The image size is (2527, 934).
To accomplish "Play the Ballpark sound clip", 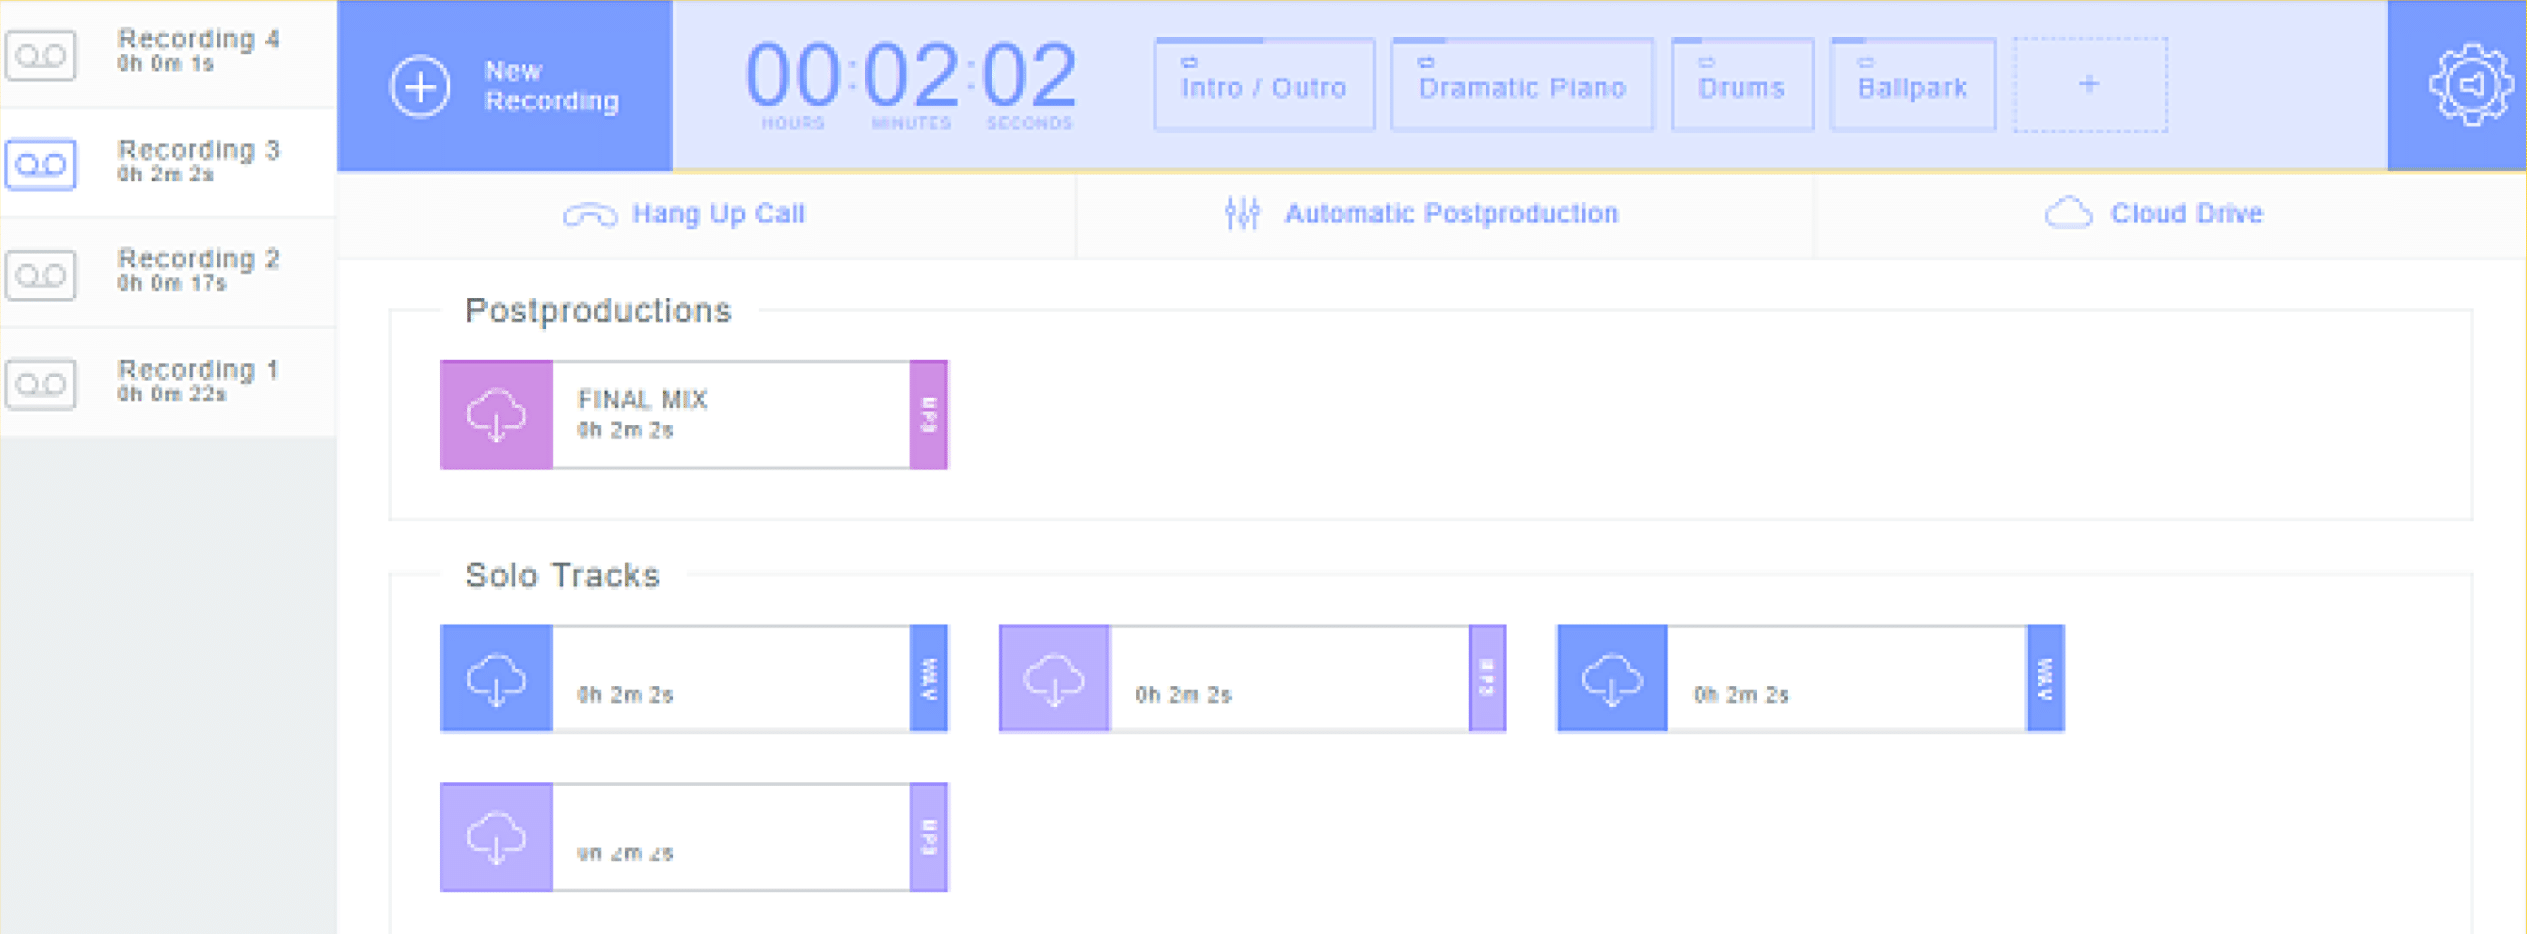I will [1912, 86].
